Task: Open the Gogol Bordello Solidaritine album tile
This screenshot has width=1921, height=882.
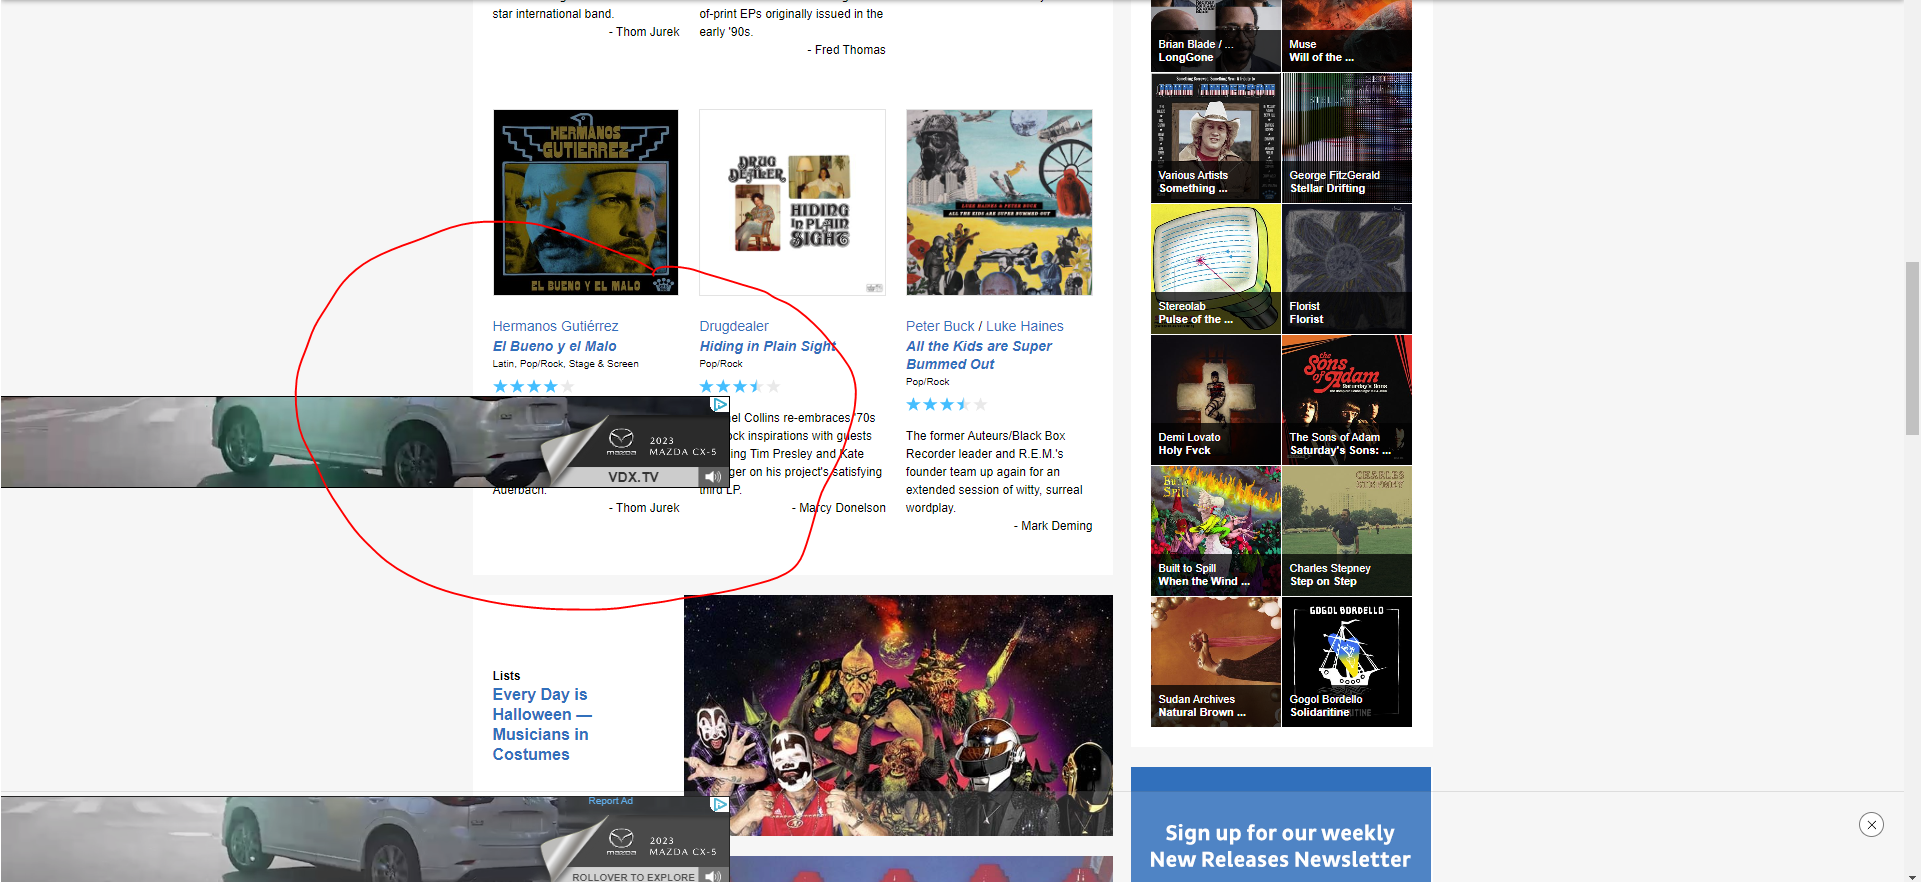Action: (1346, 662)
